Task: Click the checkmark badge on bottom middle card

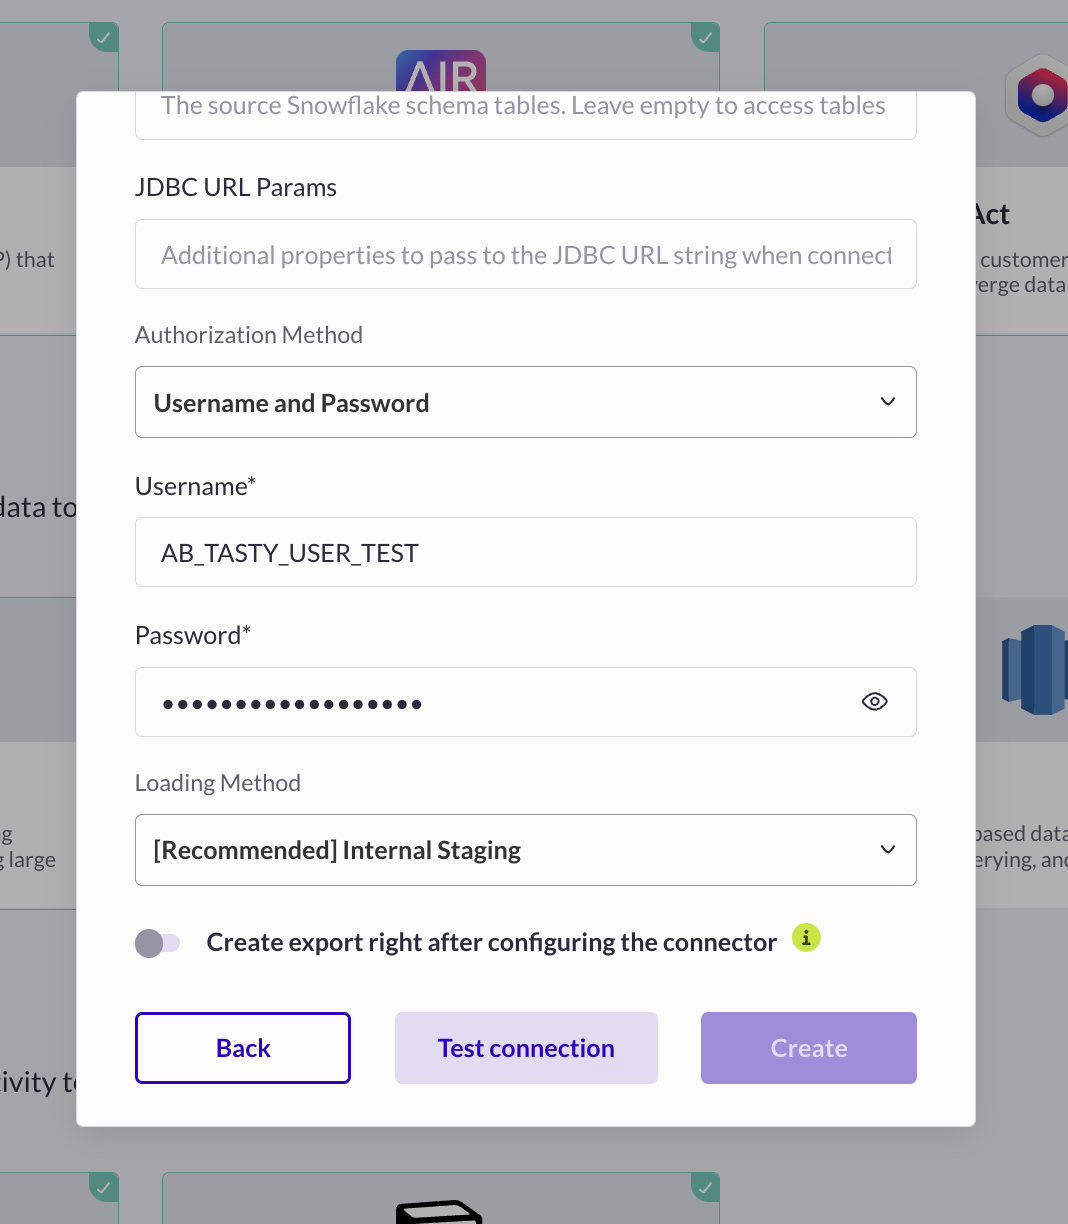Action: point(705,1187)
